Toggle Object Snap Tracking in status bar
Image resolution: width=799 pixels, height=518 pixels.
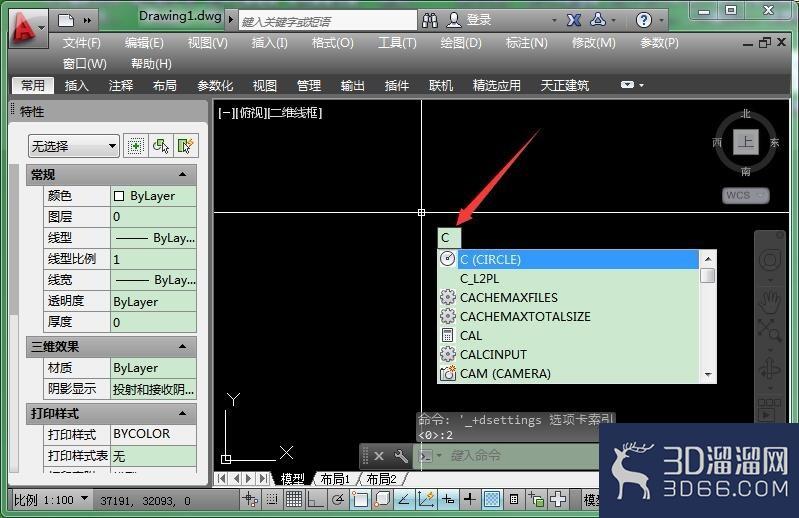pos(404,499)
